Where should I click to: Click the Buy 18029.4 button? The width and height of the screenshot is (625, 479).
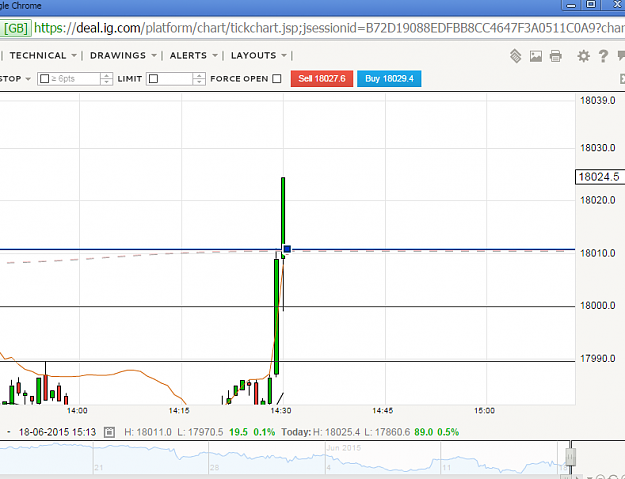point(389,79)
